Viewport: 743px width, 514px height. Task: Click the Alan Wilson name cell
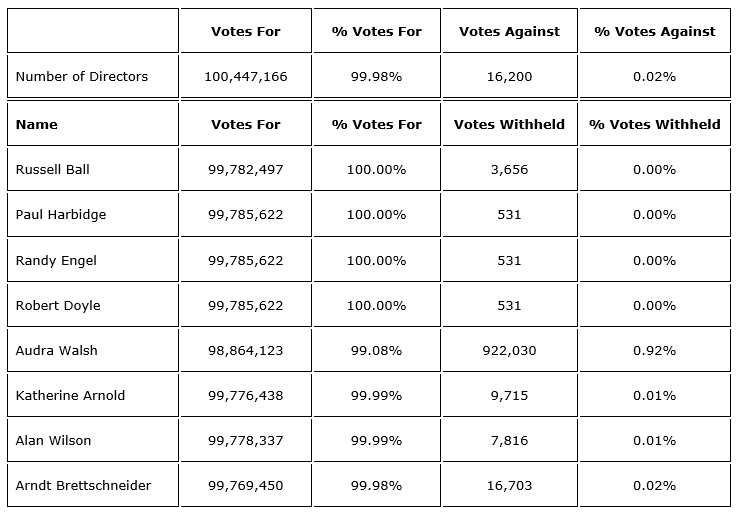point(54,441)
